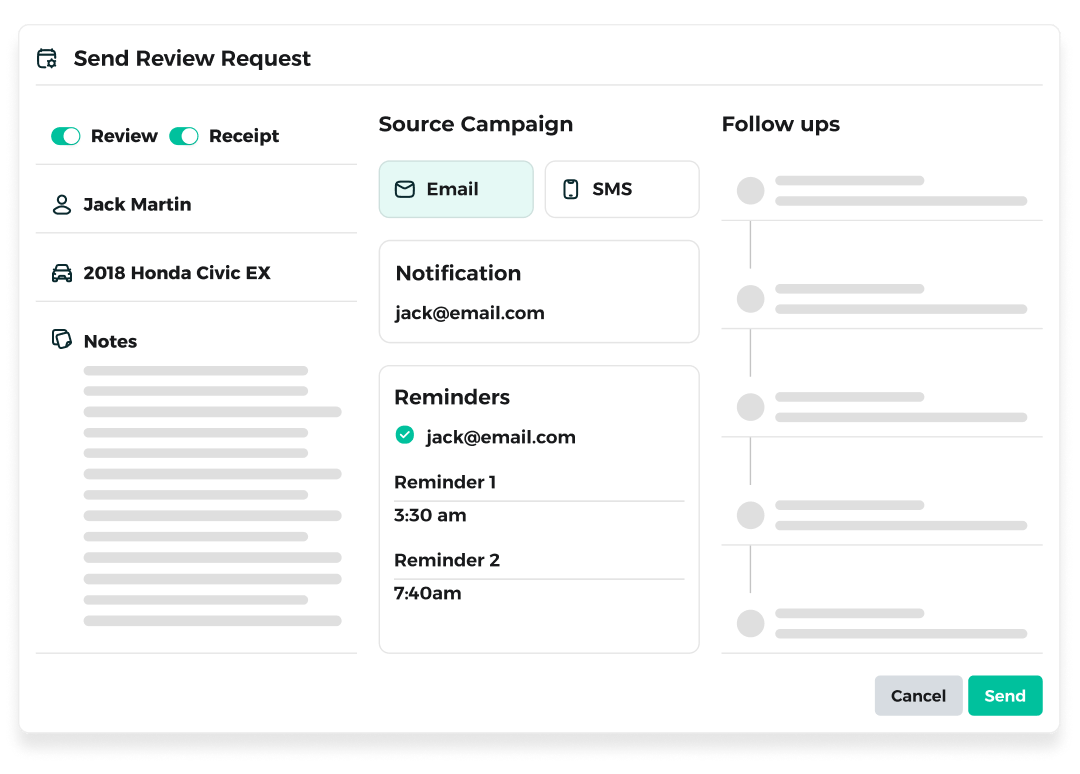1080x774 pixels.
Task: Toggle the Review switch off
Action: pyautogui.click(x=66, y=136)
